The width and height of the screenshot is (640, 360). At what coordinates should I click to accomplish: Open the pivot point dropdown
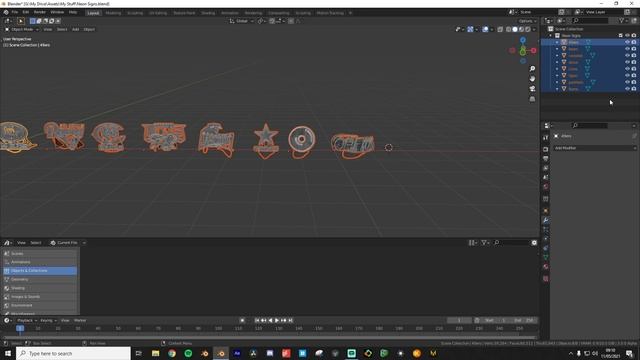pyautogui.click(x=261, y=21)
